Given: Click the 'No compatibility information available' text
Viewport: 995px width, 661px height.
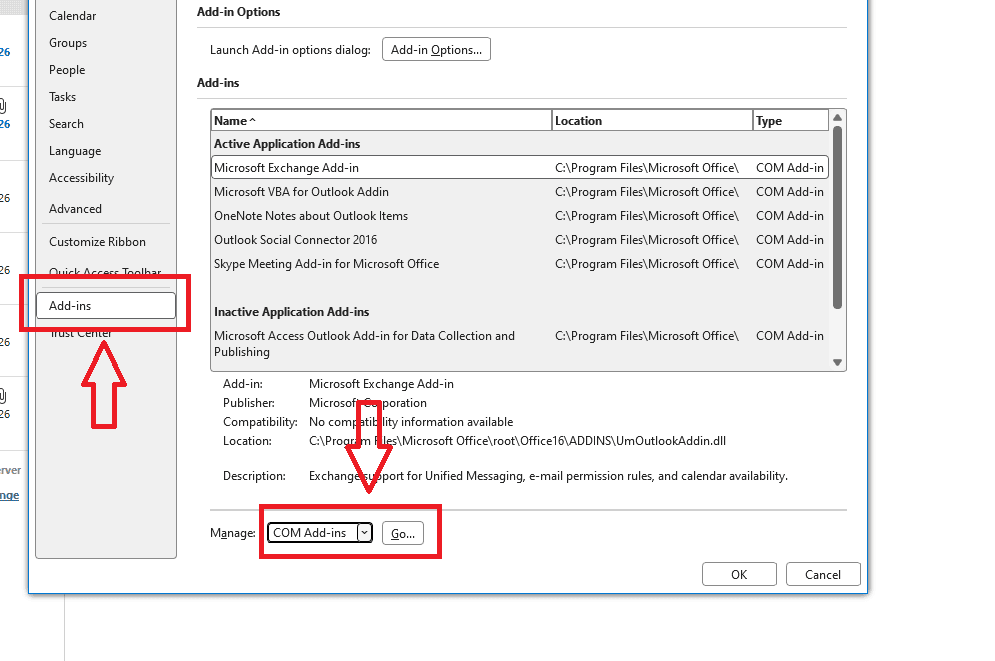Looking at the screenshot, I should [x=411, y=422].
